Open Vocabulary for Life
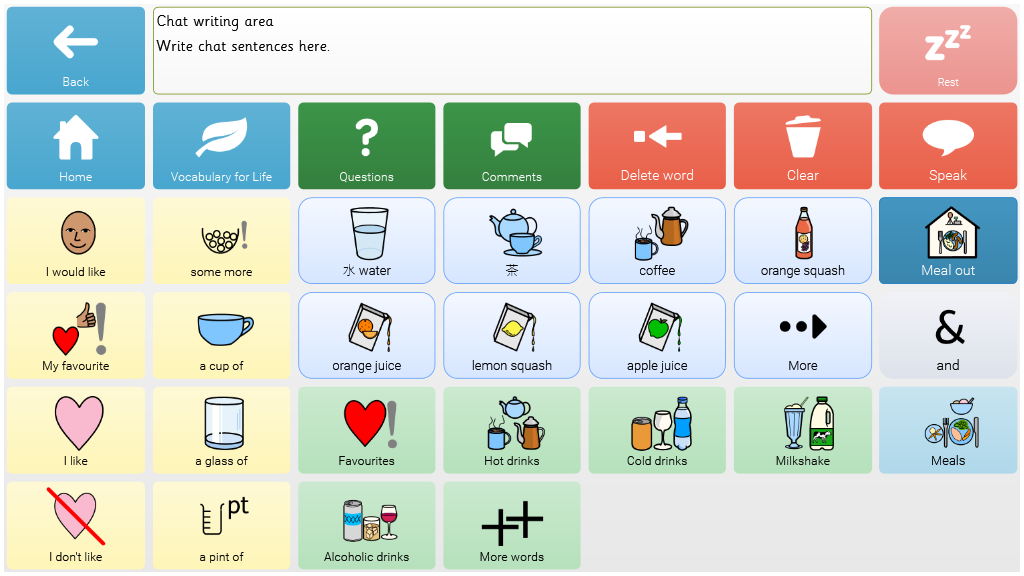The image size is (1024, 576). (x=221, y=146)
